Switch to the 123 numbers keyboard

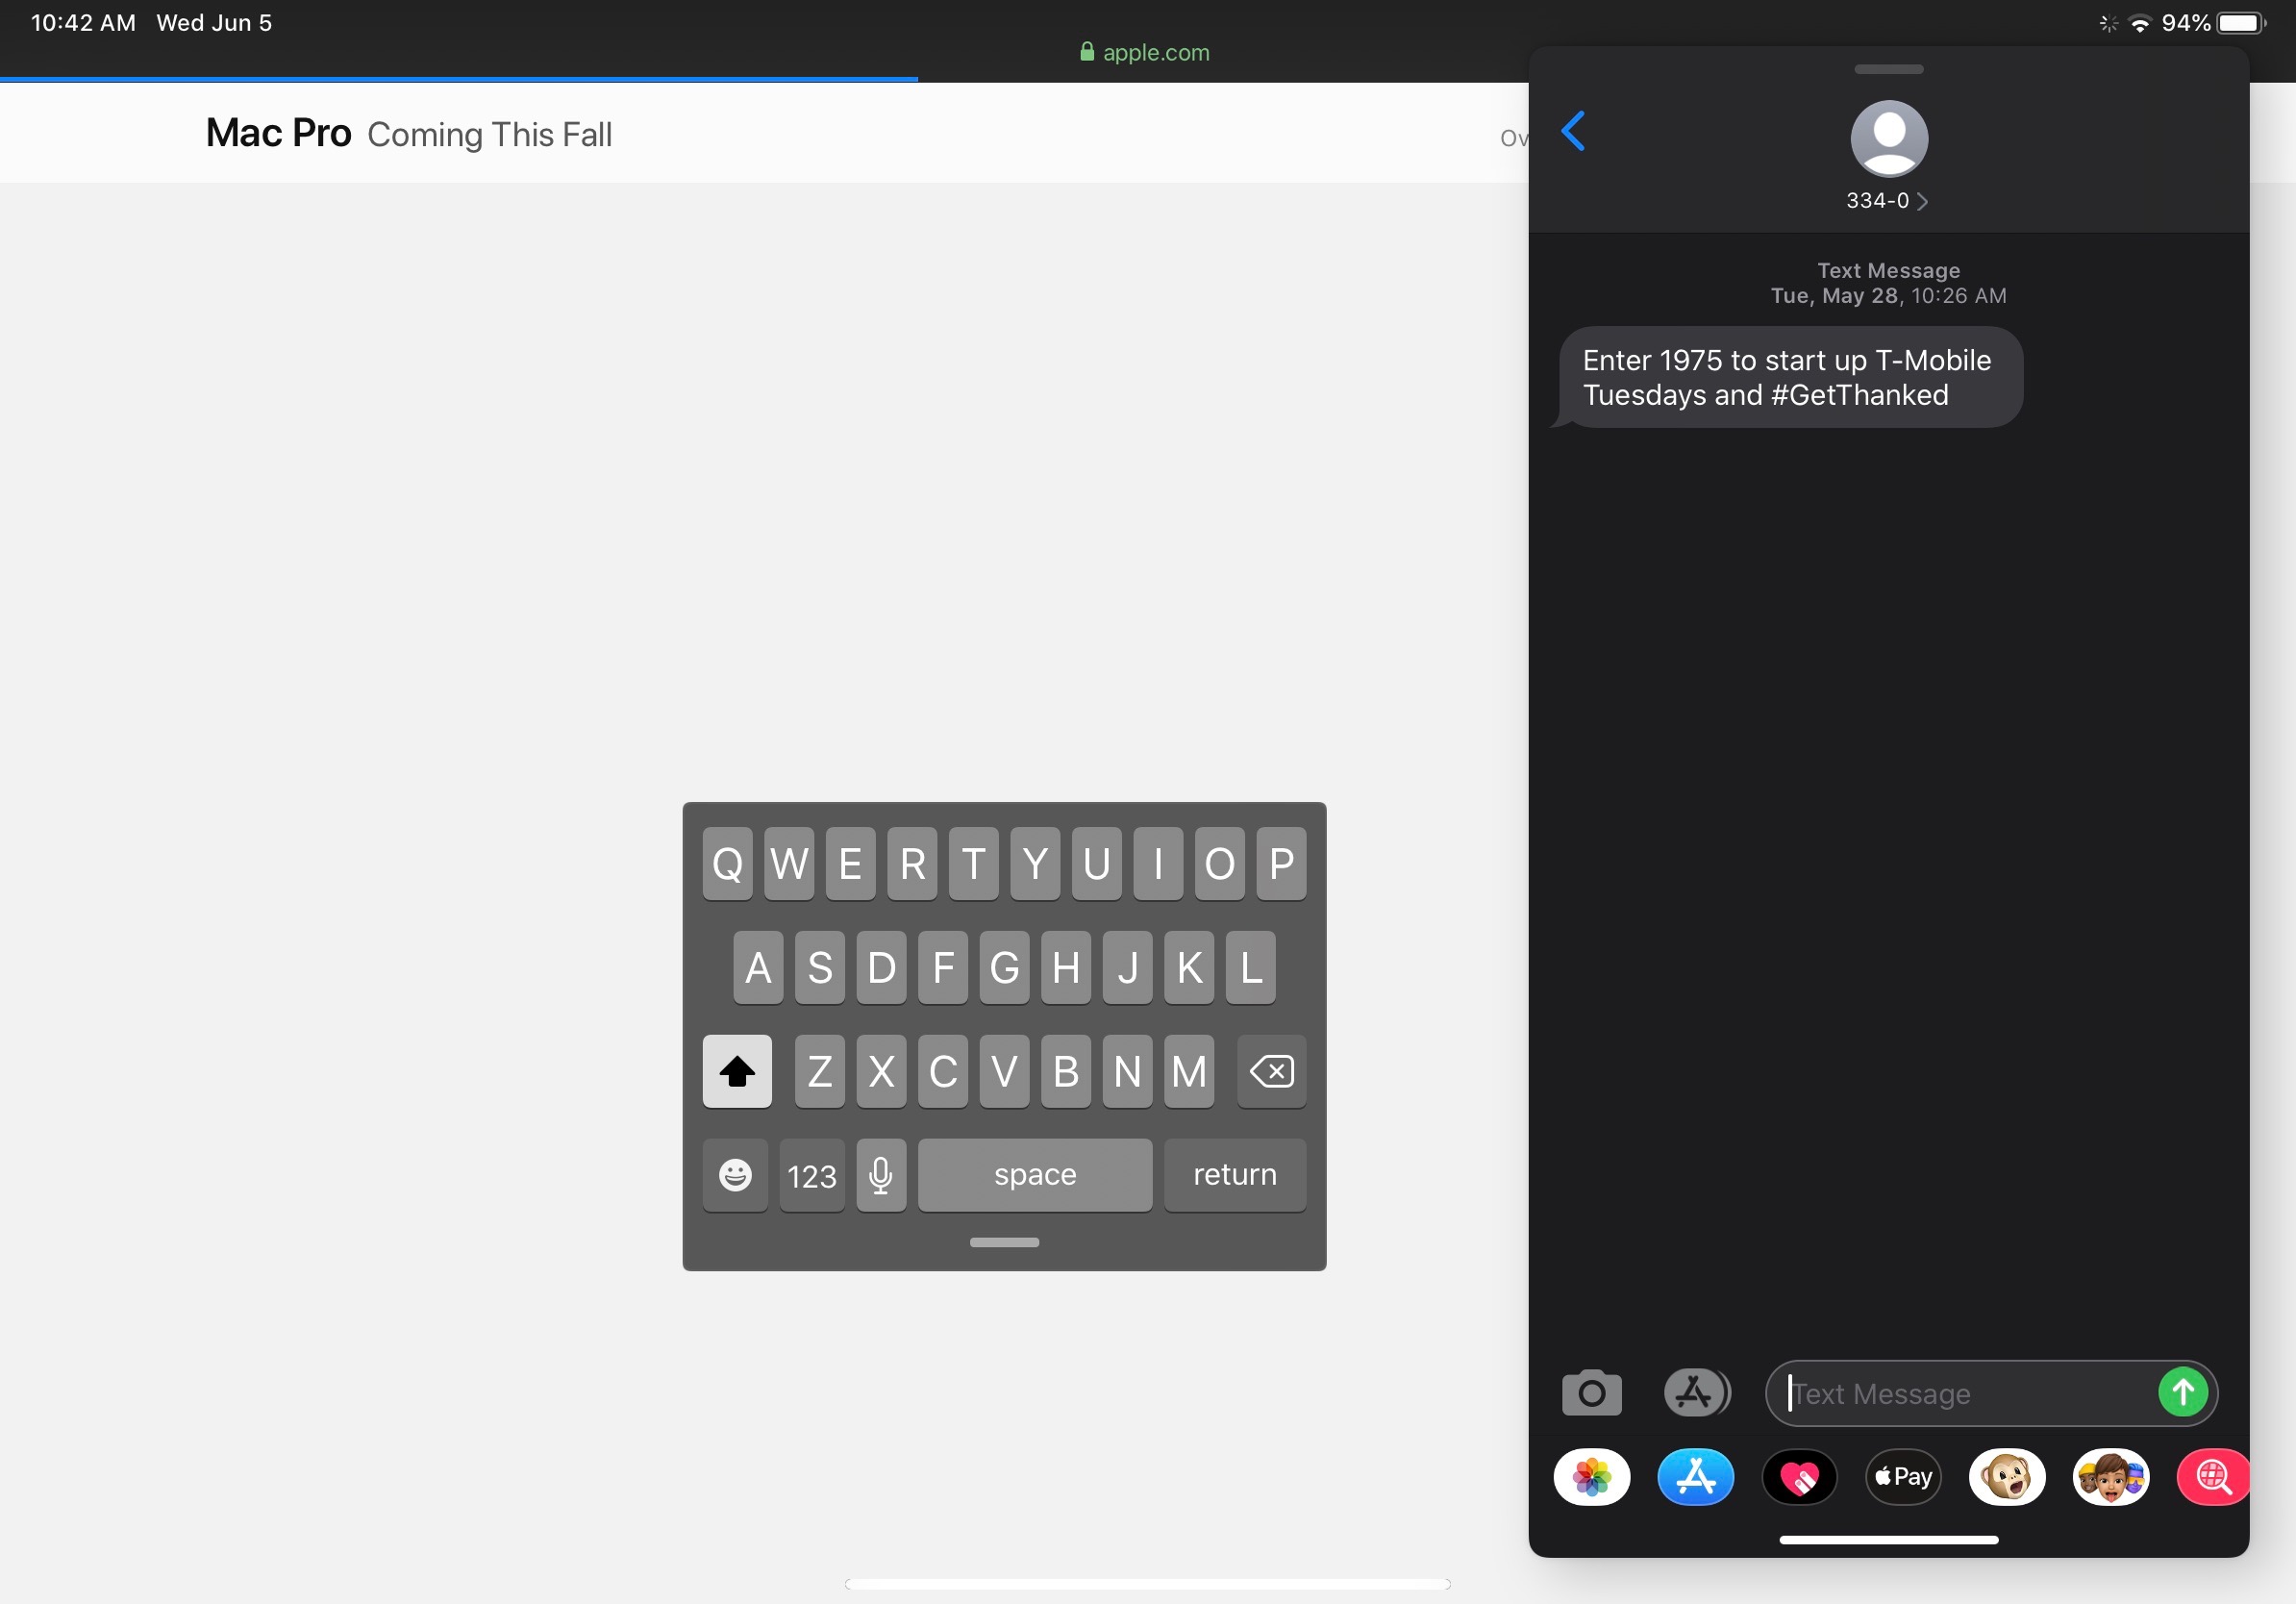pyautogui.click(x=812, y=1175)
